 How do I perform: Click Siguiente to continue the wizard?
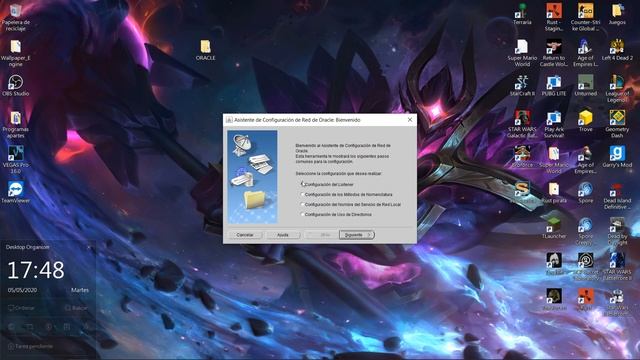pos(356,235)
